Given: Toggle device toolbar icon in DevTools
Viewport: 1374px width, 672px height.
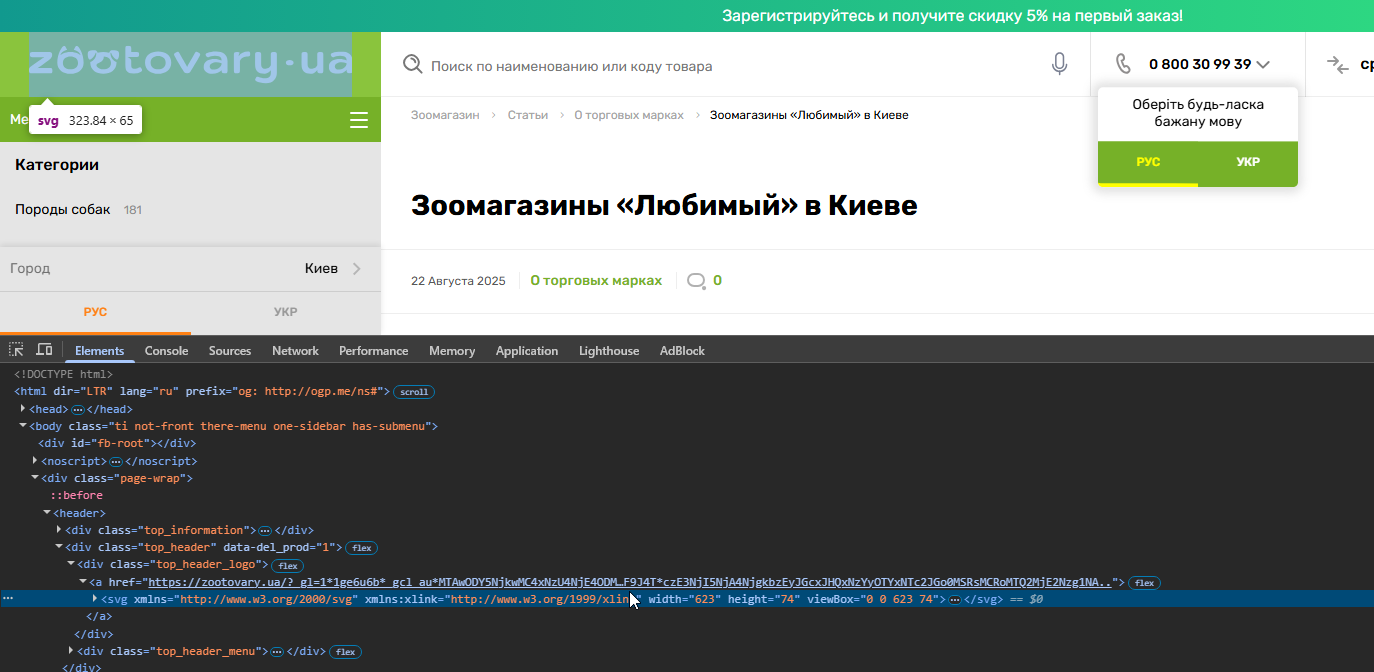Looking at the screenshot, I should [44, 350].
